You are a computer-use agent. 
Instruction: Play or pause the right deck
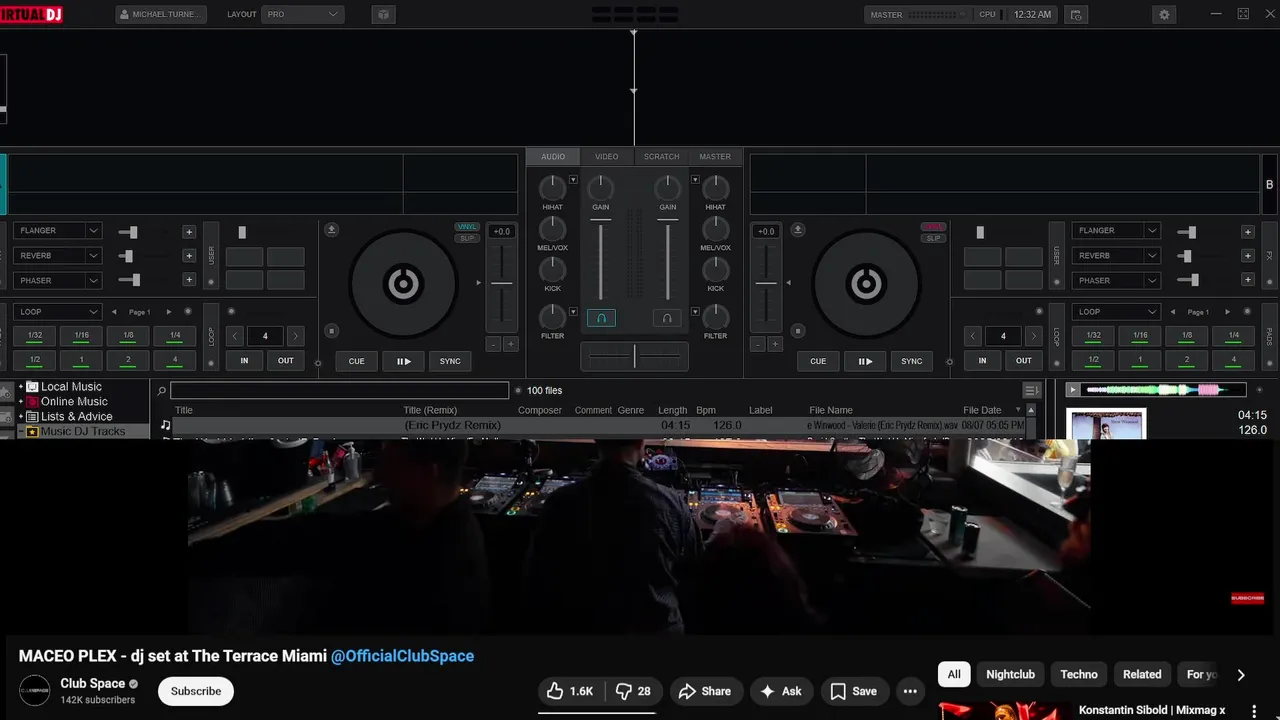coord(865,361)
